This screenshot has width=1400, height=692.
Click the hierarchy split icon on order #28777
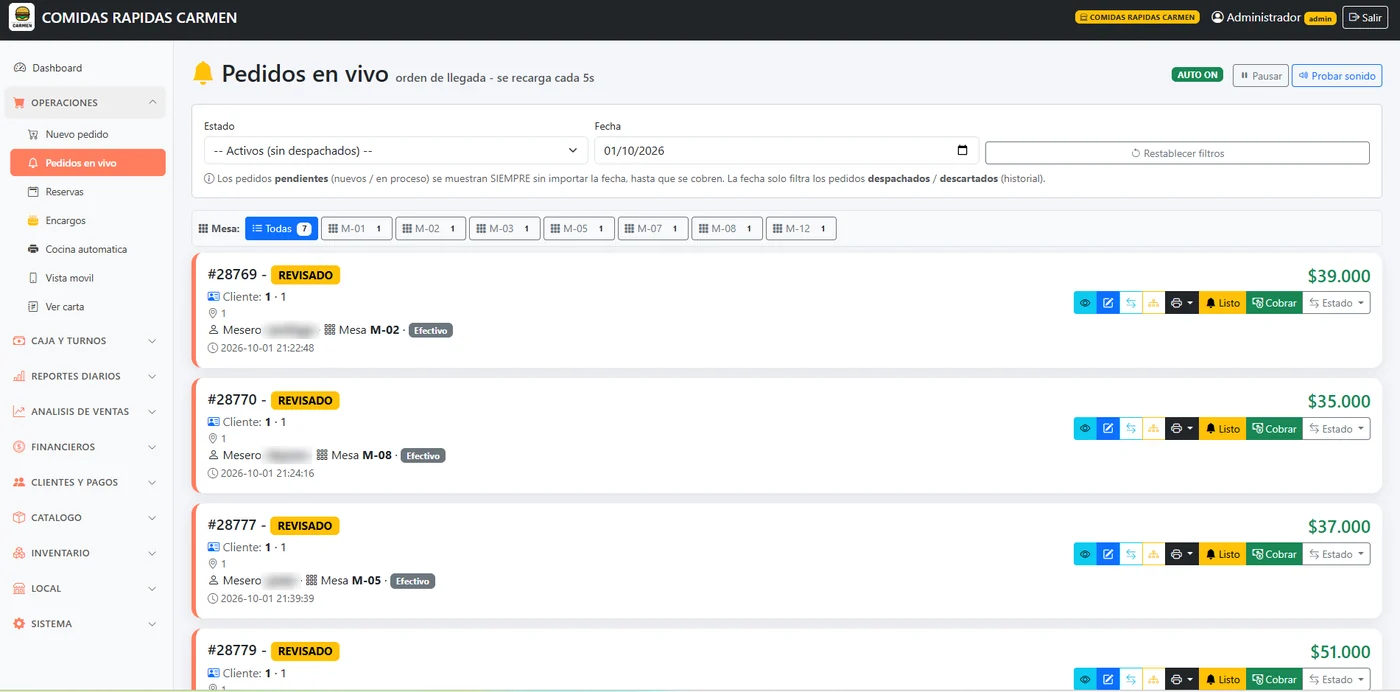[1154, 554]
